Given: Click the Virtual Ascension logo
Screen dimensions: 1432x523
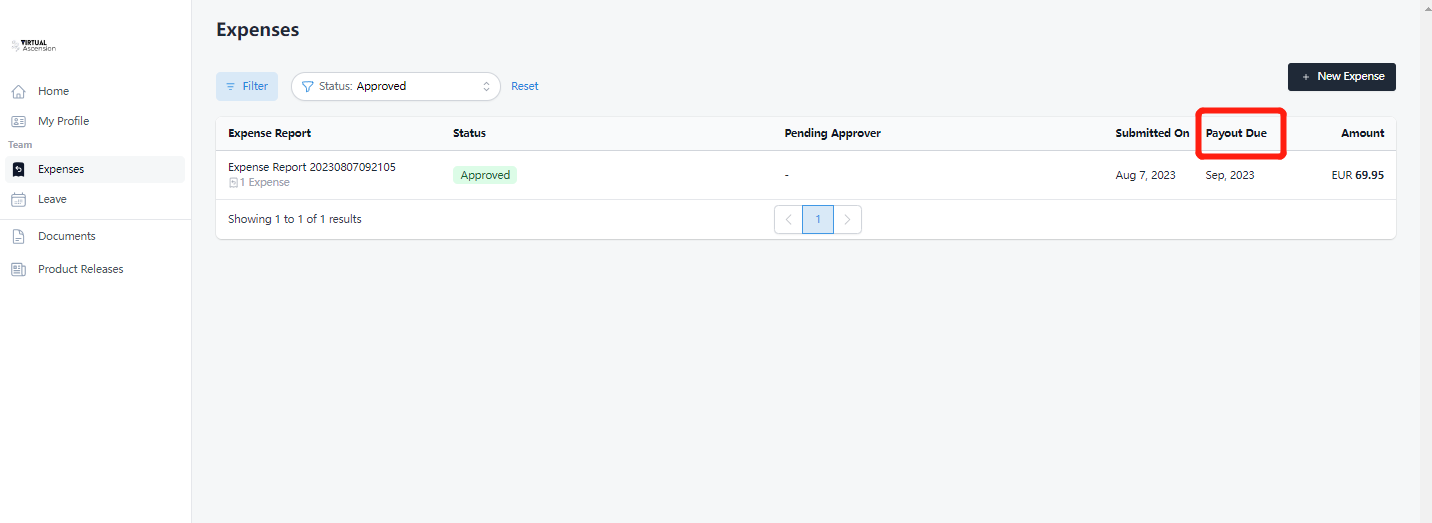Looking at the screenshot, I should click(34, 46).
